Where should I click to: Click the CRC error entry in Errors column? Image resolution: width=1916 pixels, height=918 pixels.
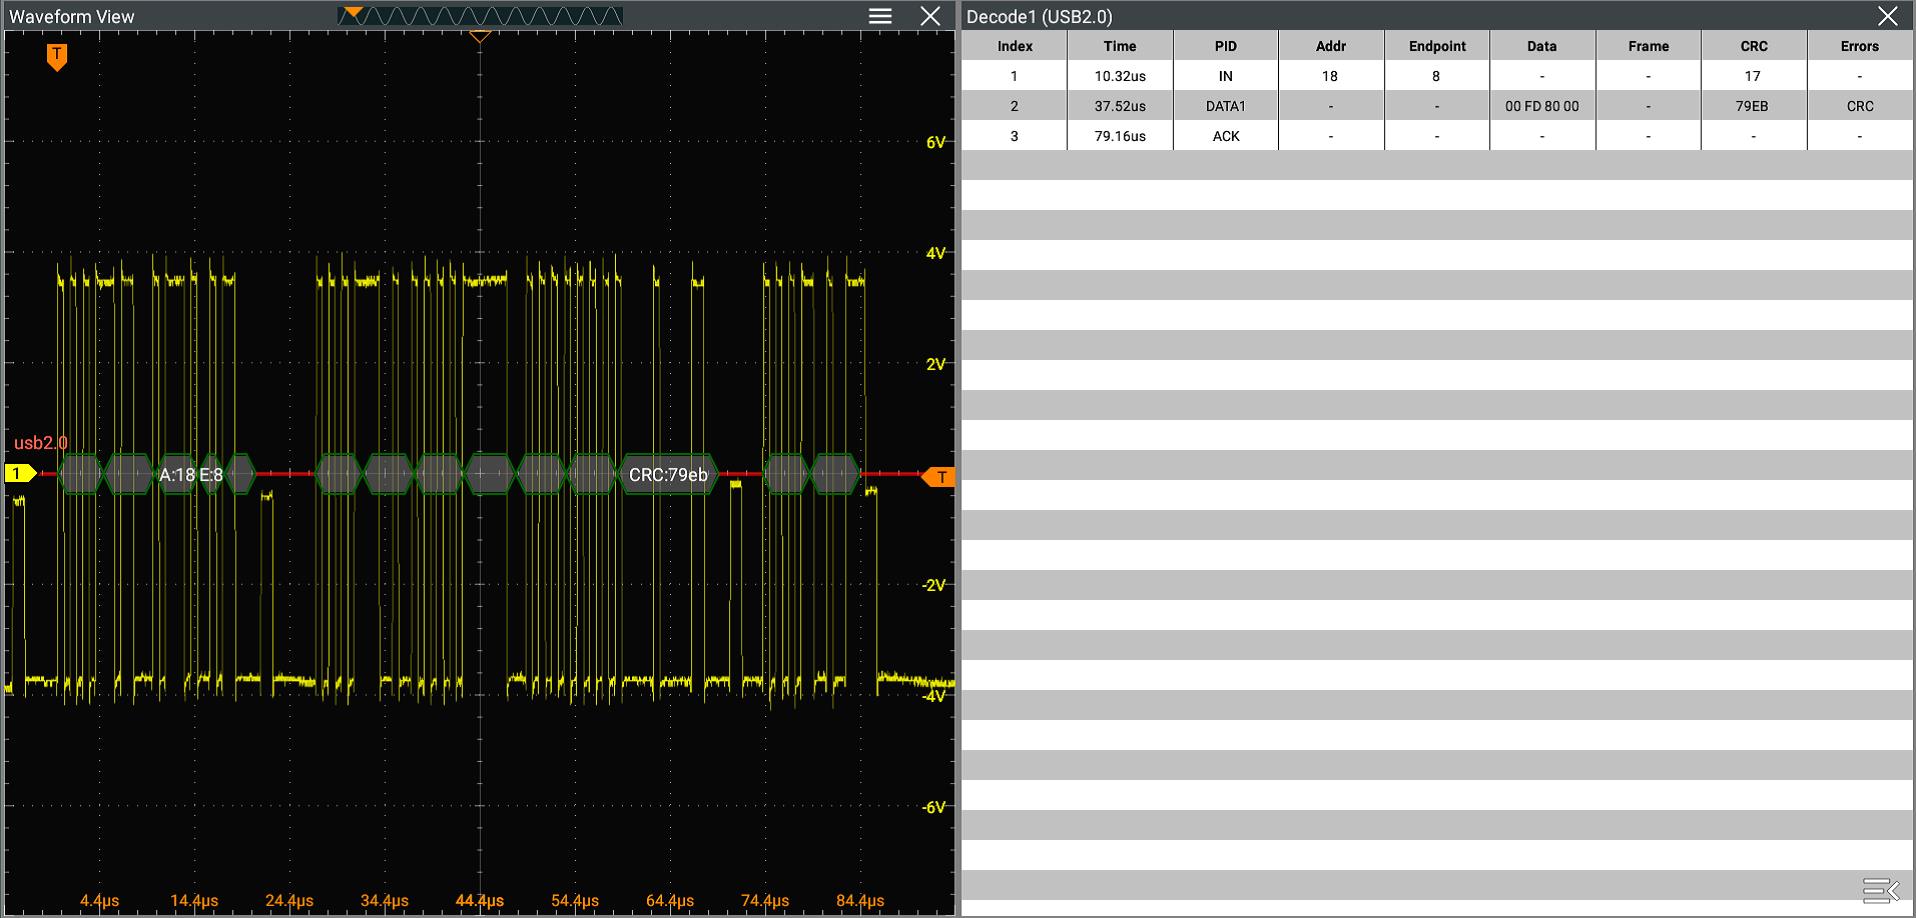coord(1860,106)
